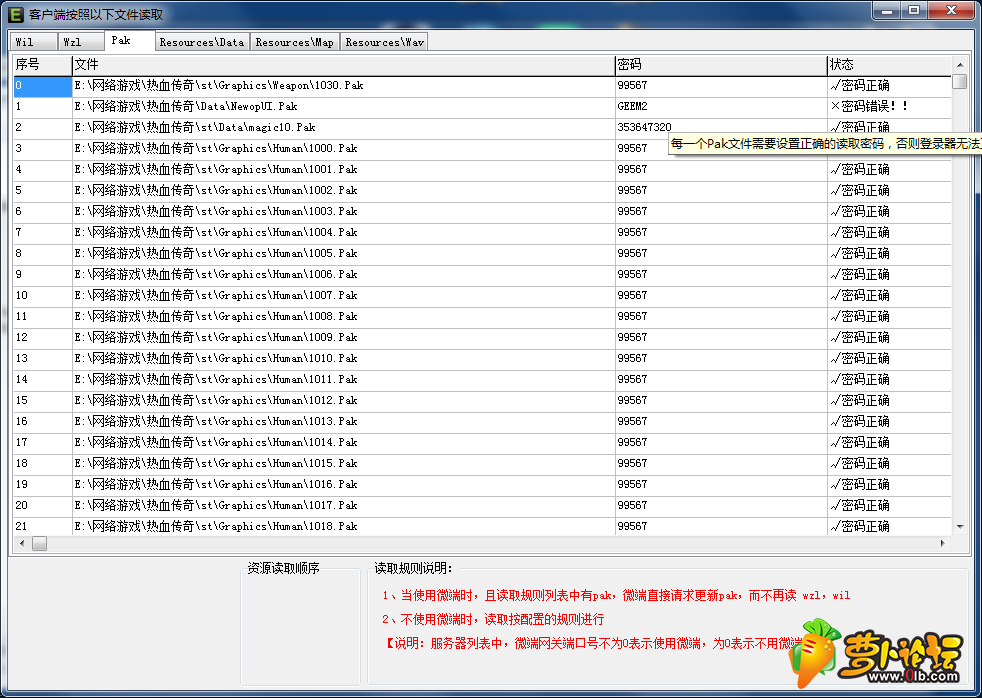Select the Data\NewopUI.Pak file path
The image size is (982, 698).
[x=186, y=106]
